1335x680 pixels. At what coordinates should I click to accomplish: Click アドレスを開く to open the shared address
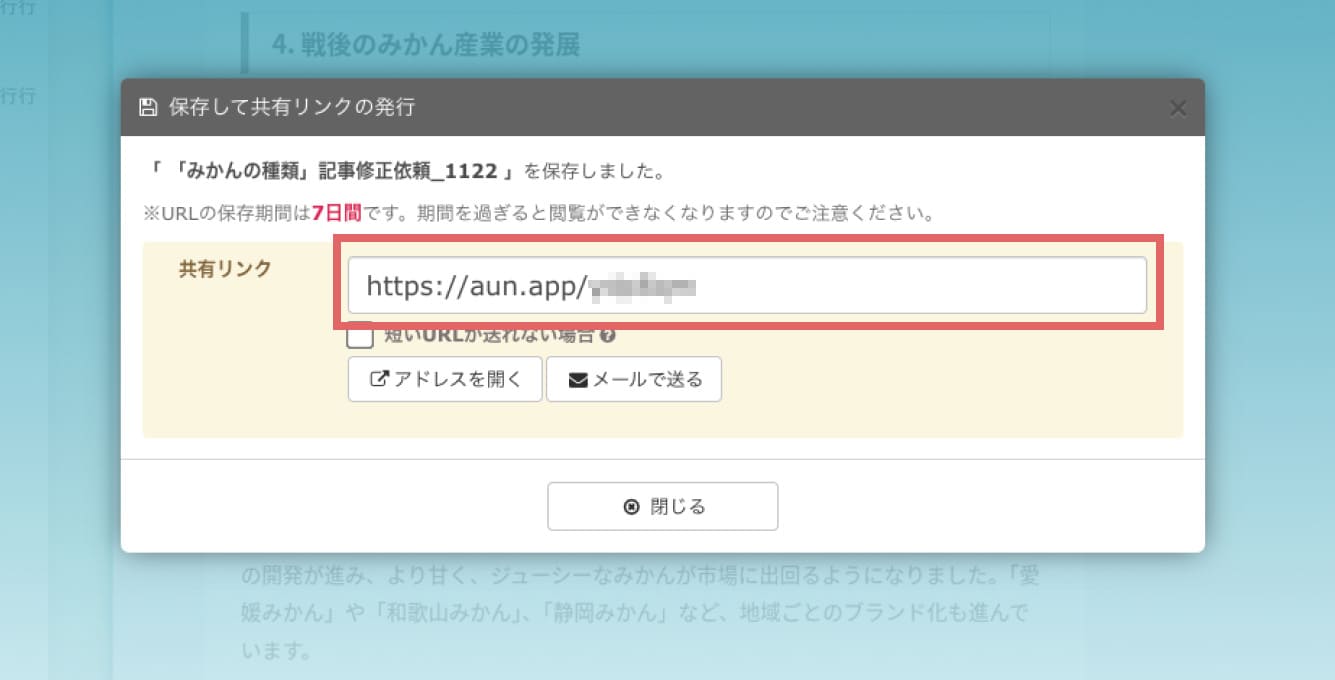(445, 378)
